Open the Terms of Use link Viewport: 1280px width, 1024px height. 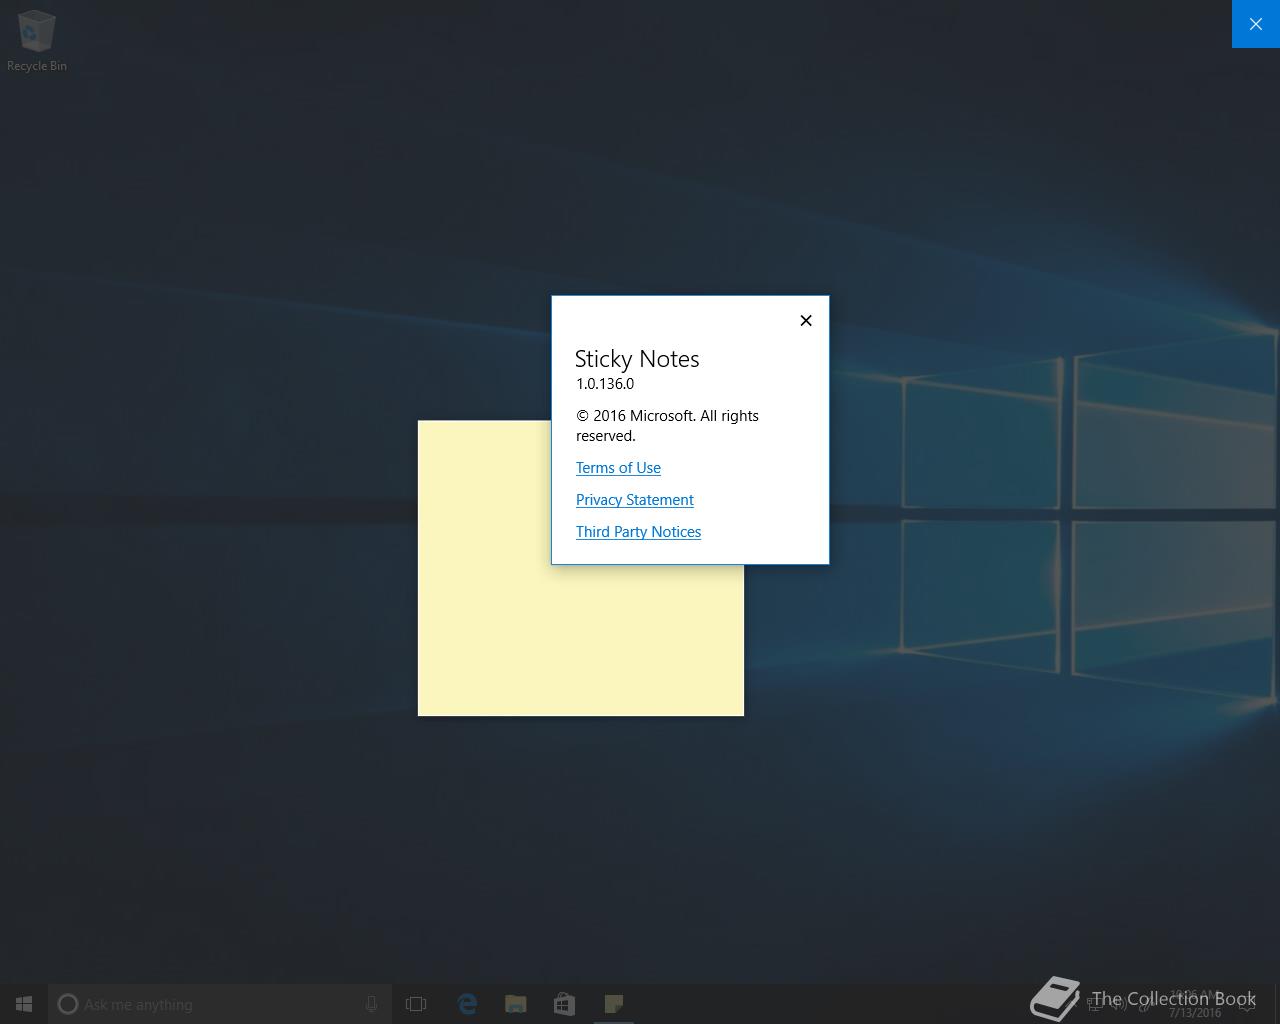[x=618, y=468]
